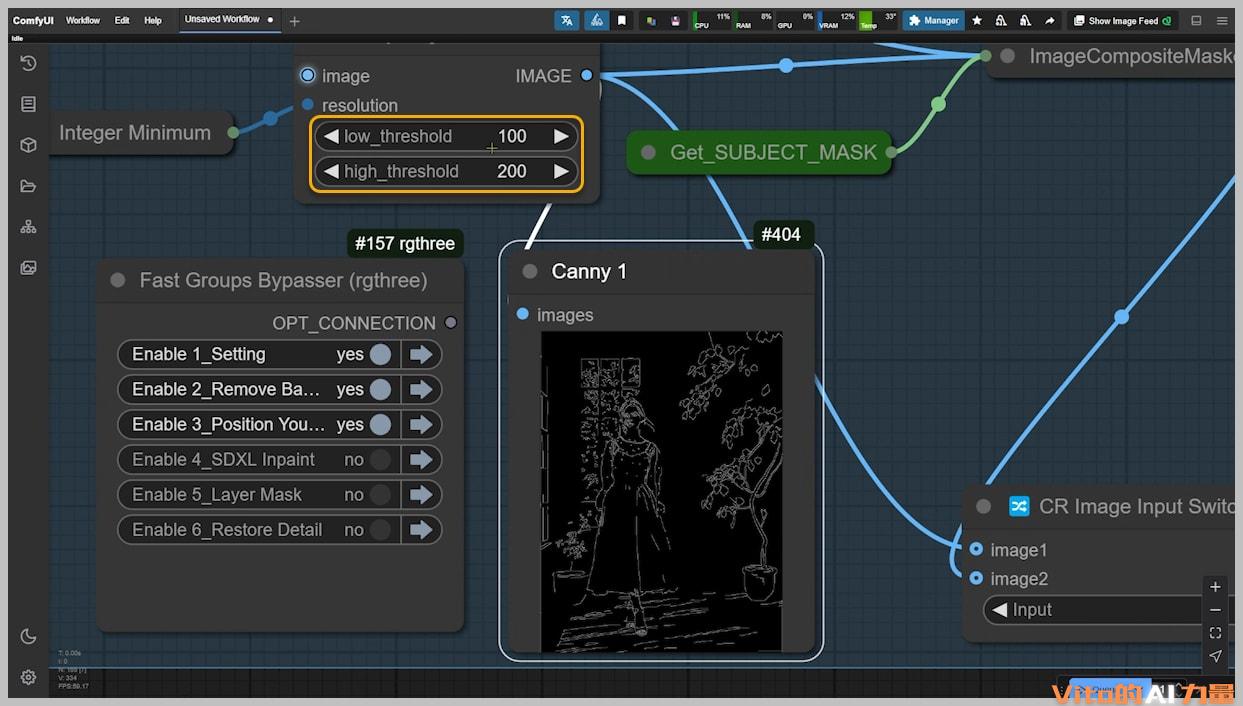The height and width of the screenshot is (706, 1243).
Task: Click the OPT_CONNECTION output socket
Action: point(451,322)
